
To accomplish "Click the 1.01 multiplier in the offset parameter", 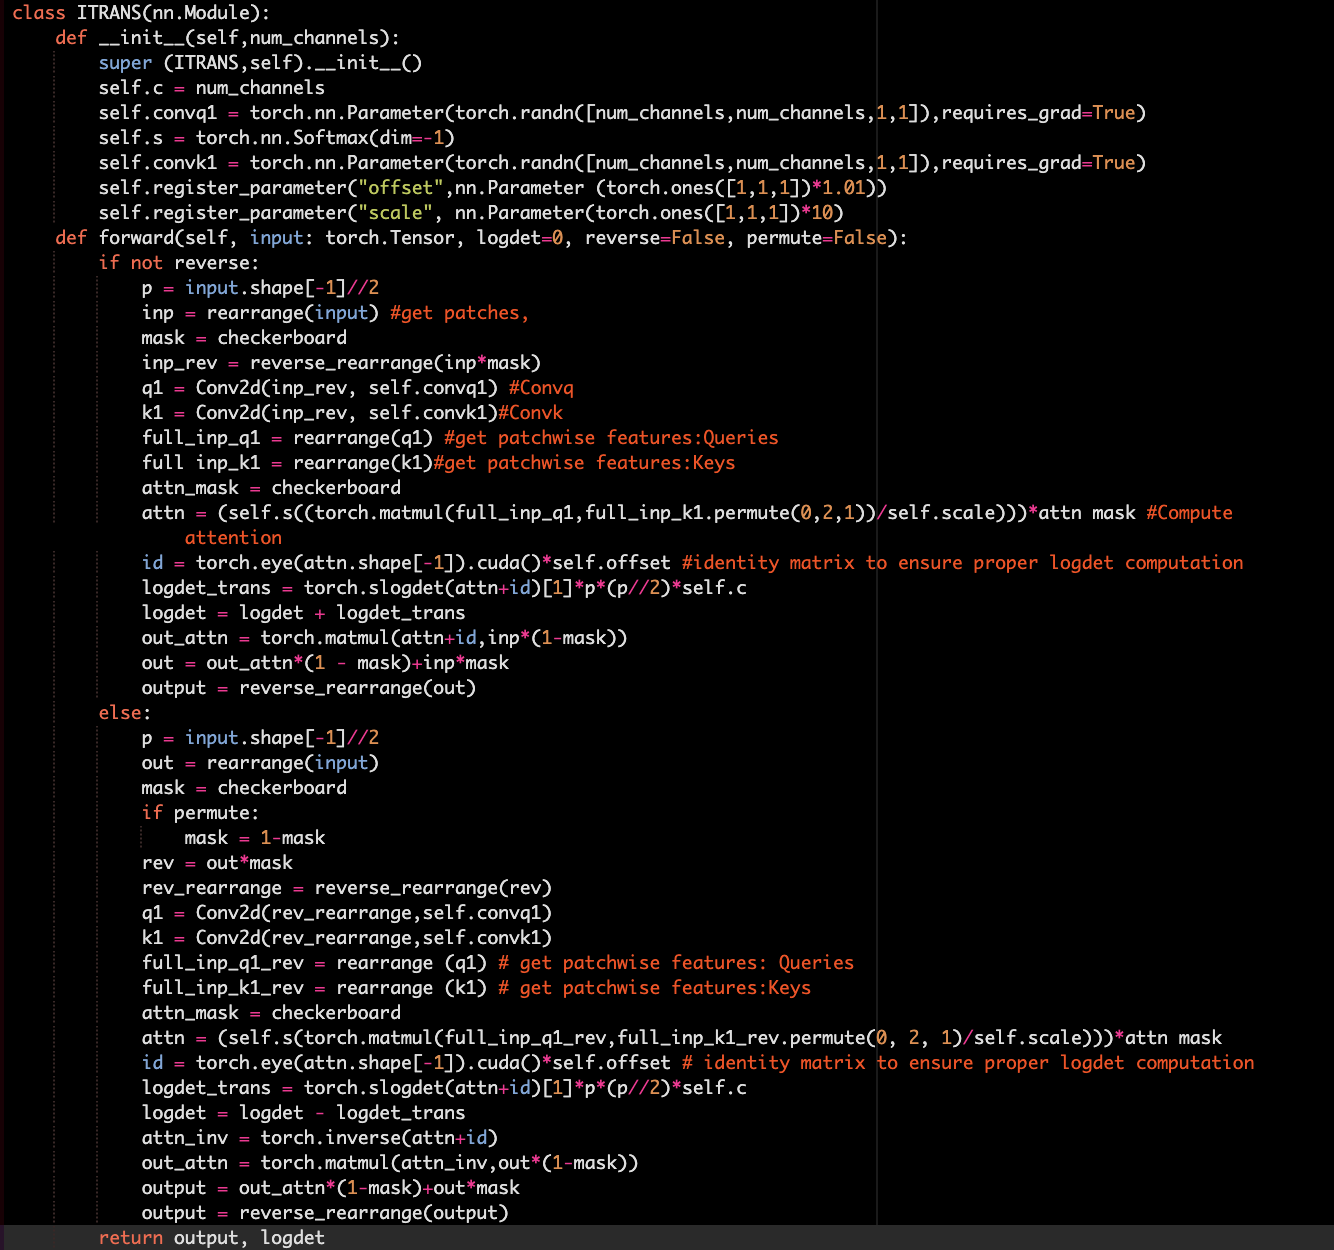I will click(x=843, y=188).
